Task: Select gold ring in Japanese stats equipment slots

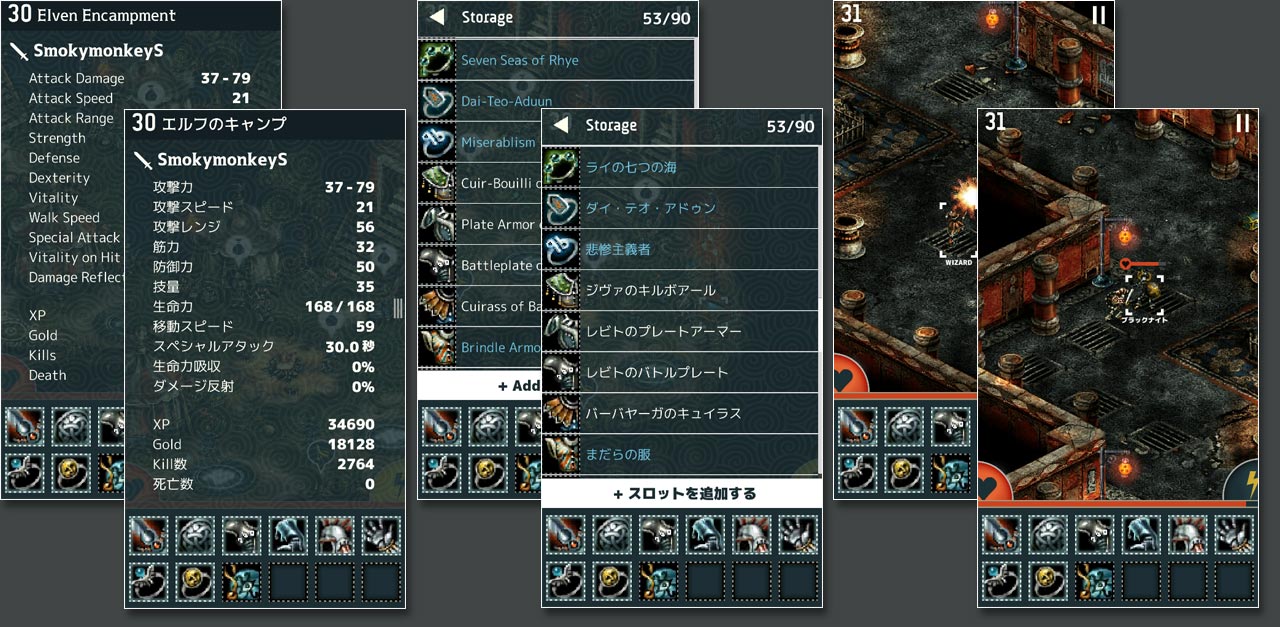Action: click(194, 581)
